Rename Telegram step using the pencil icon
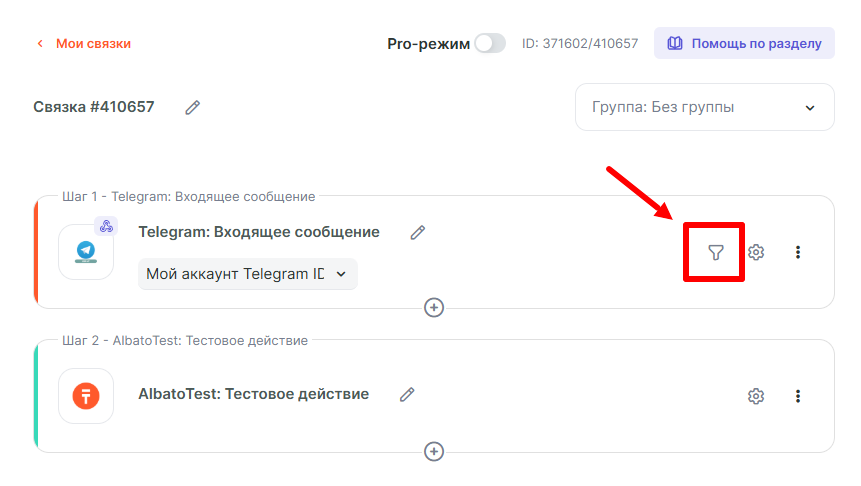861x486 pixels. [x=418, y=232]
